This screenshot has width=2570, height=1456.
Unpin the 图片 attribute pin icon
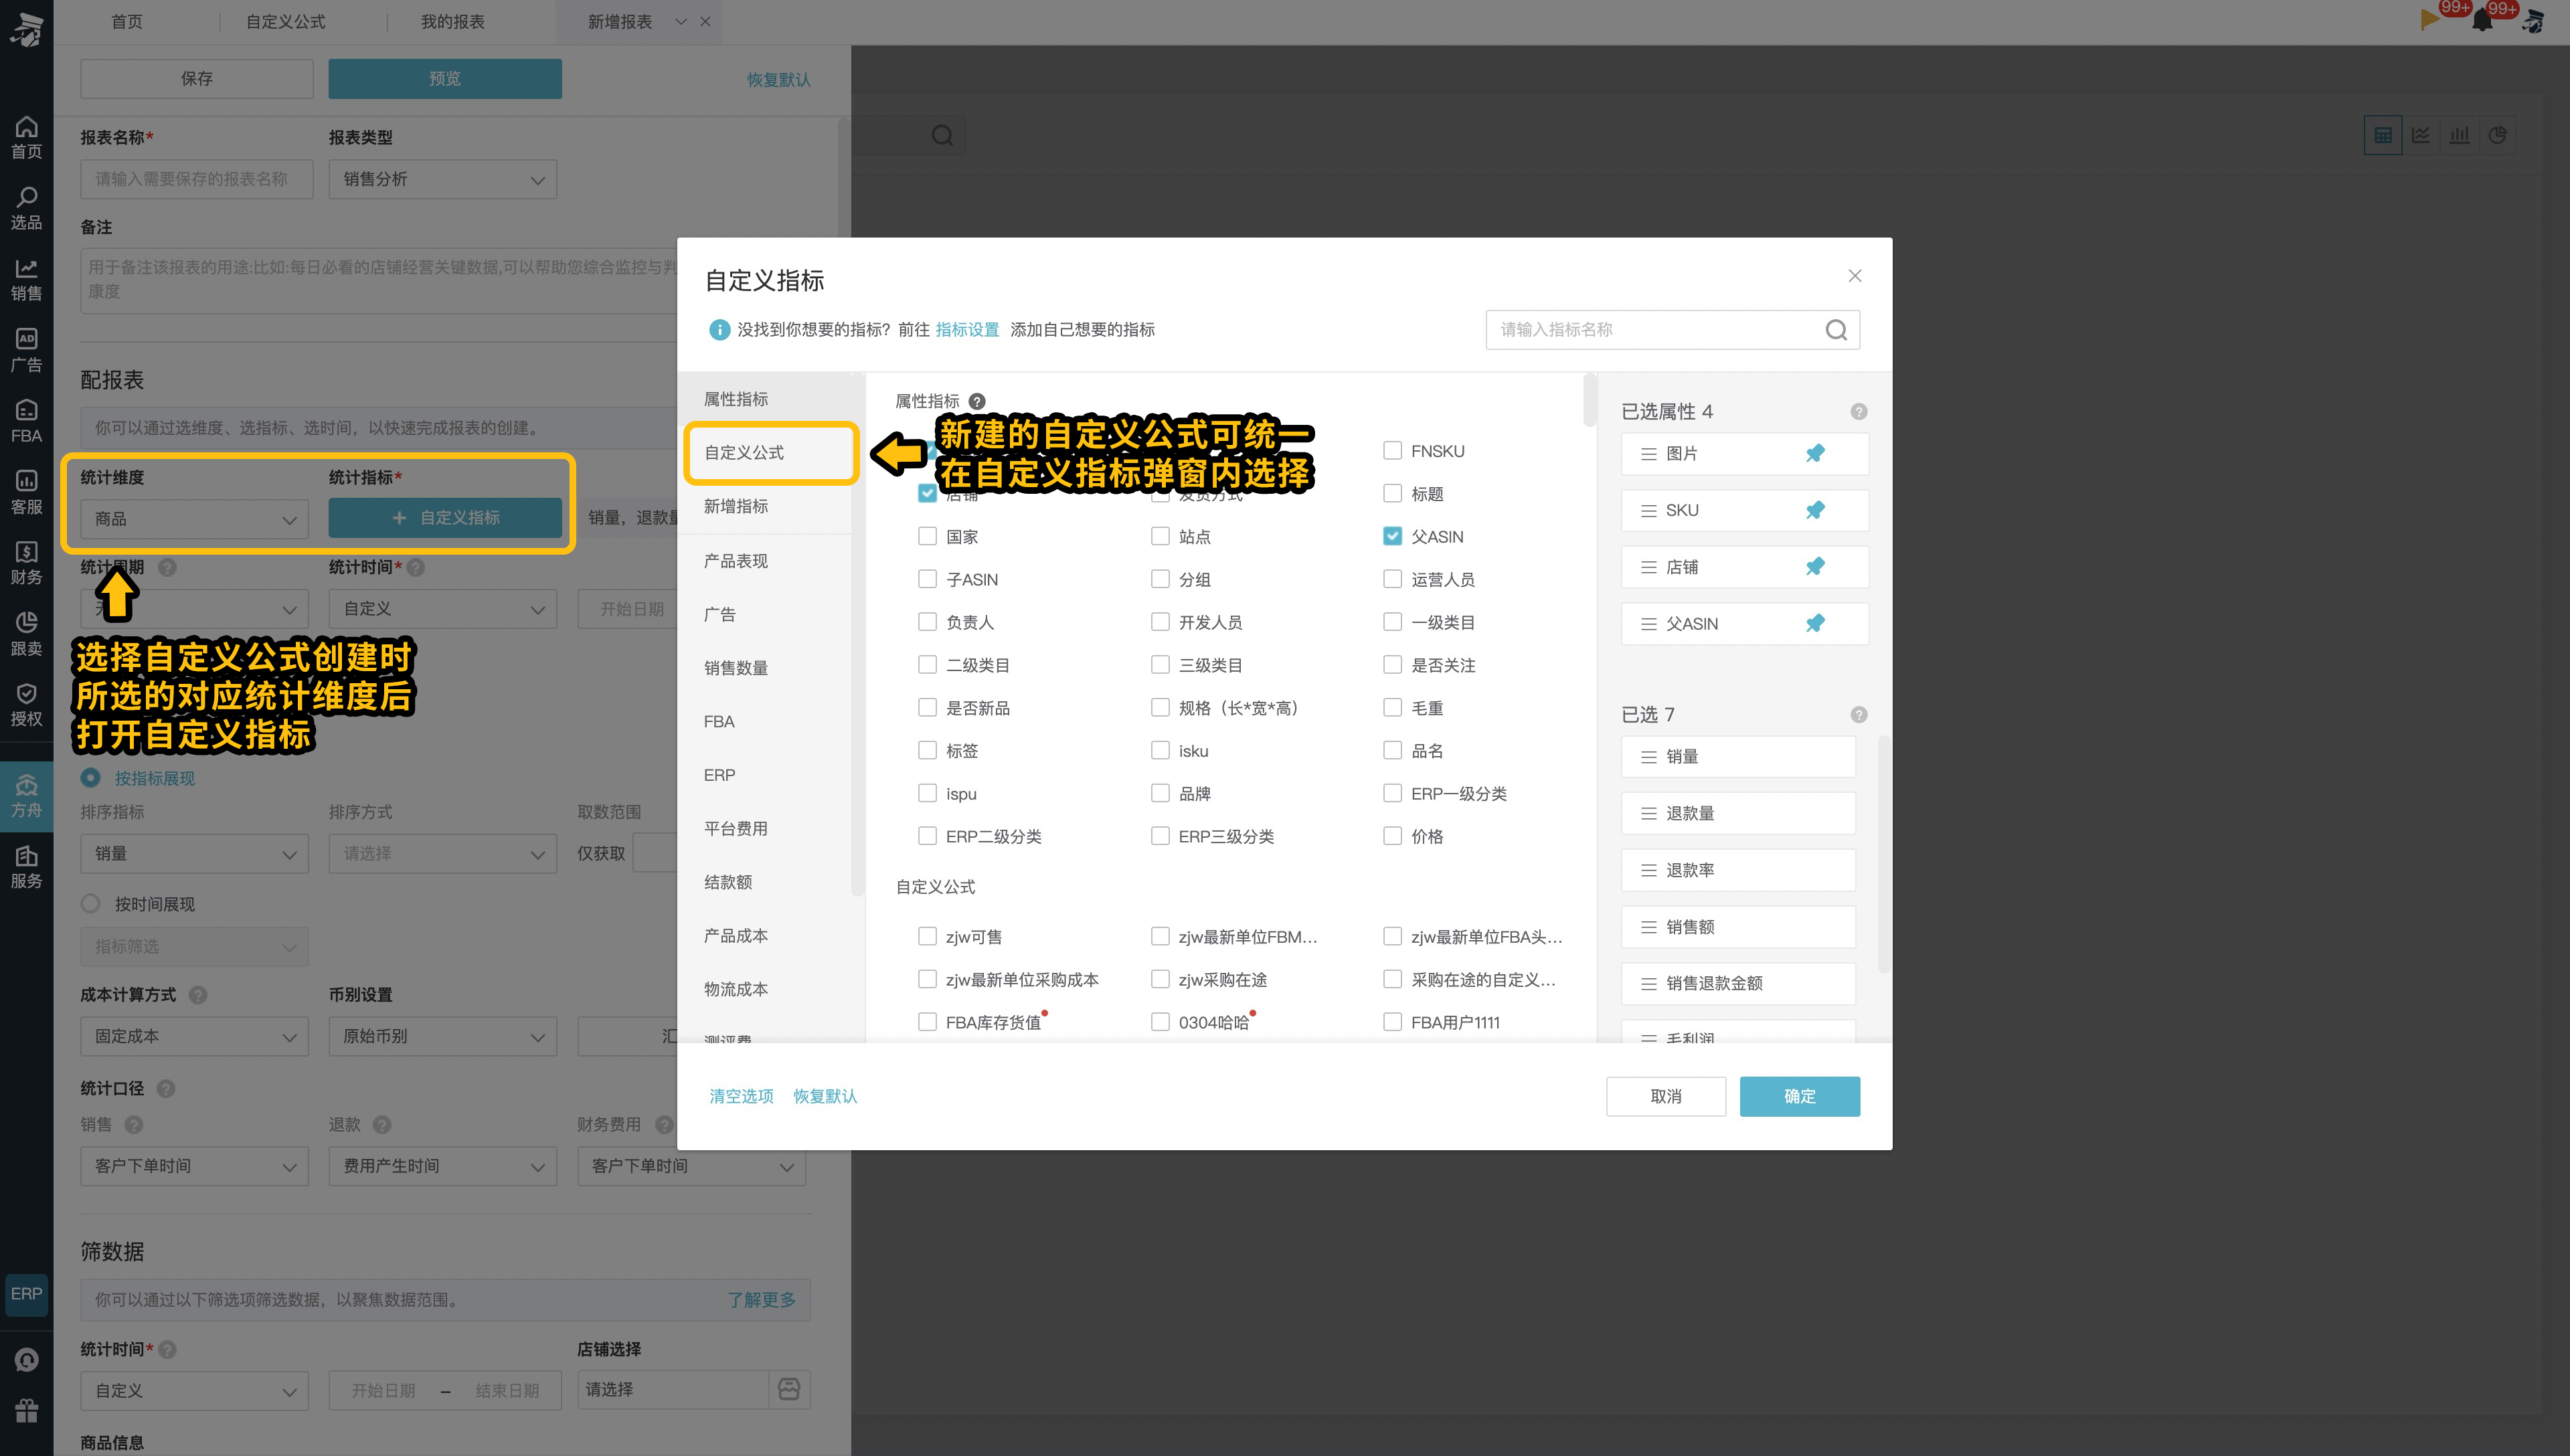1815,453
